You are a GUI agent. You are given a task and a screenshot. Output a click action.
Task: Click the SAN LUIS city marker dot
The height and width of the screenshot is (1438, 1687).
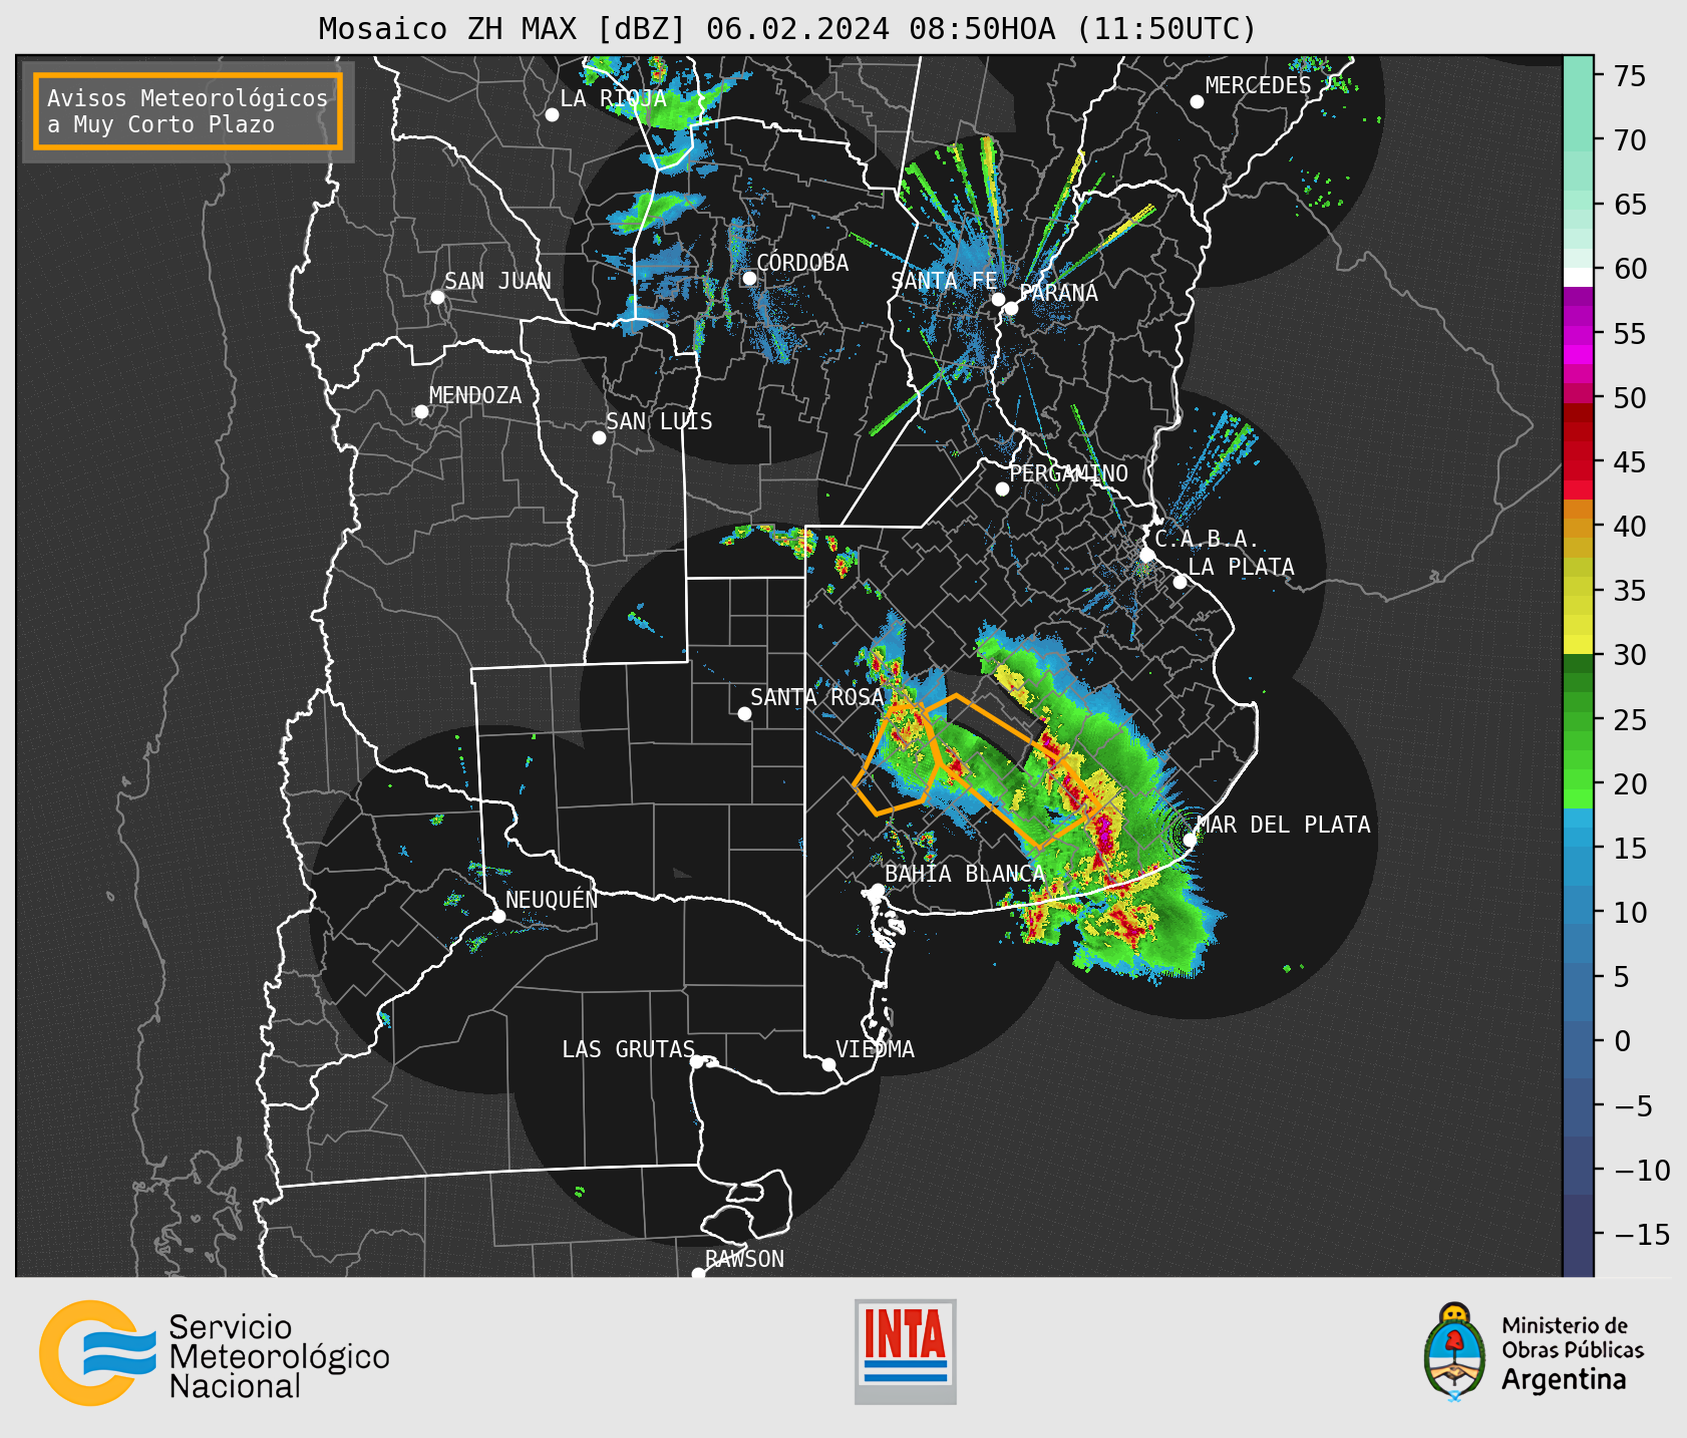pos(599,438)
